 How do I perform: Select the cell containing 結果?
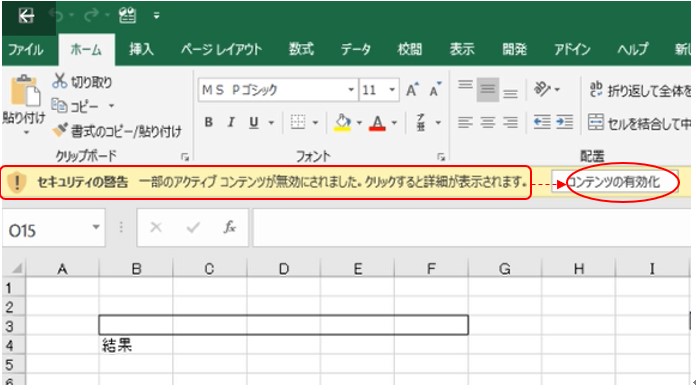136,345
